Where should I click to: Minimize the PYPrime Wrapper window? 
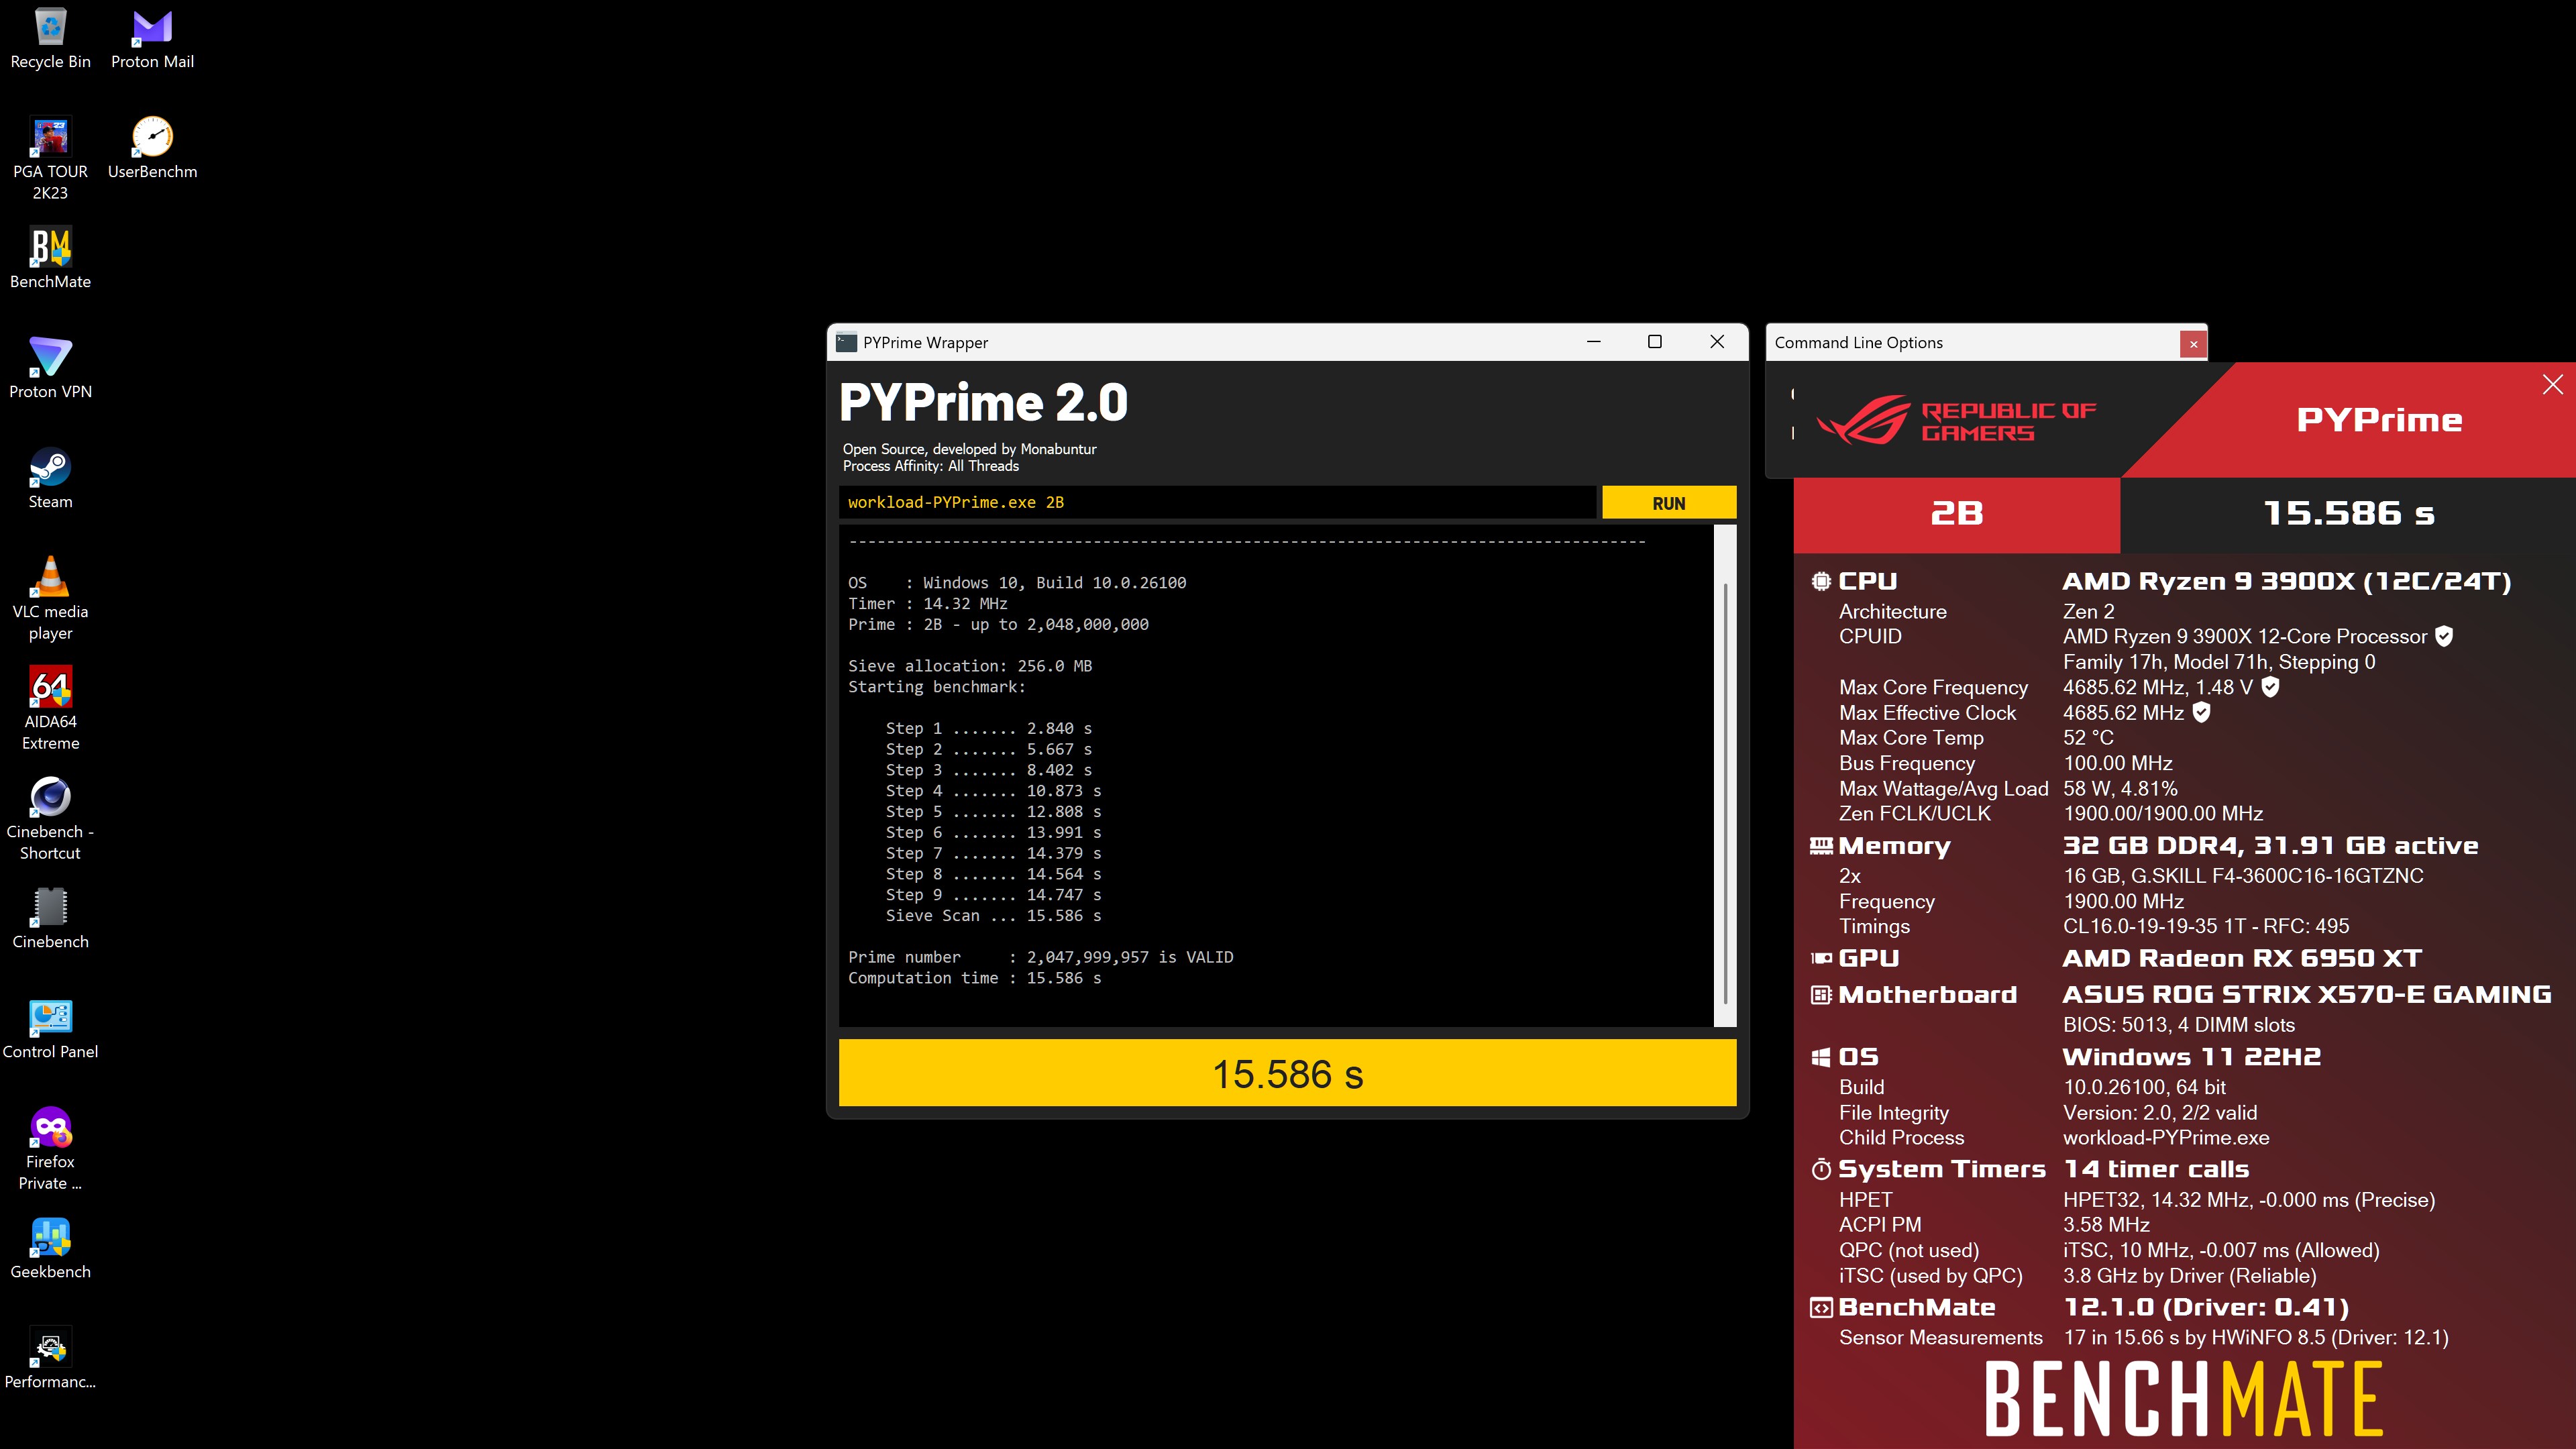(1594, 342)
